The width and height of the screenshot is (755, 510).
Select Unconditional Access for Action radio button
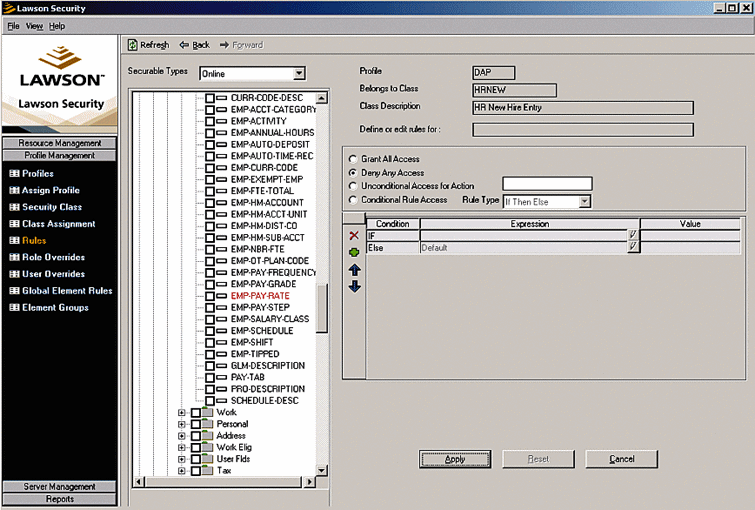tap(353, 186)
